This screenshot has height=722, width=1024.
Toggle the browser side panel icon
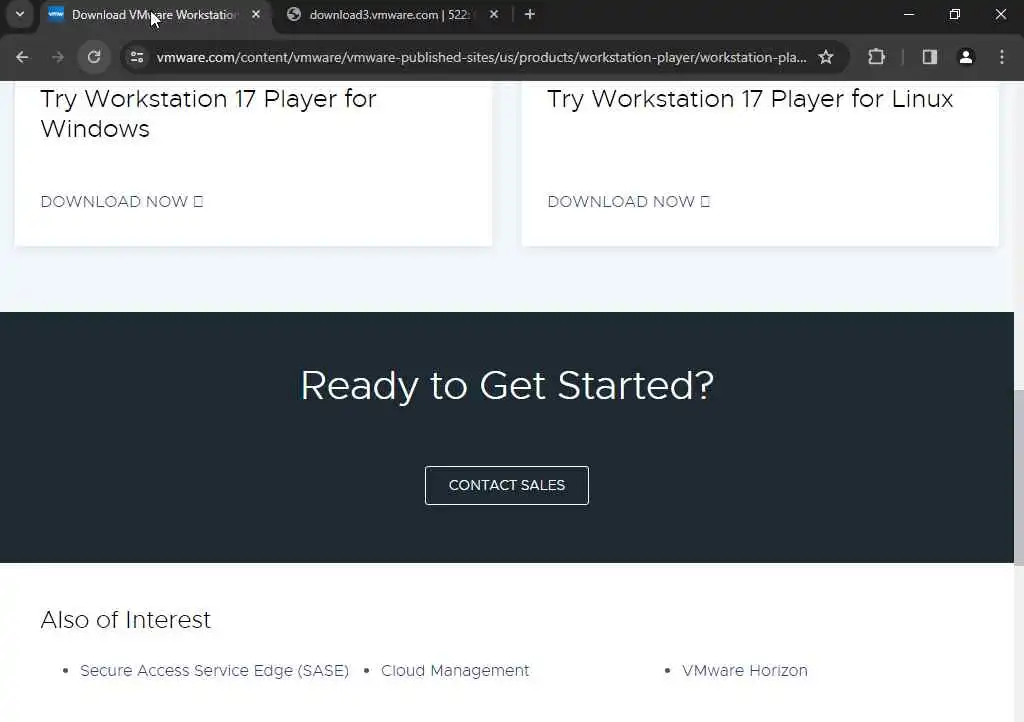click(x=930, y=57)
